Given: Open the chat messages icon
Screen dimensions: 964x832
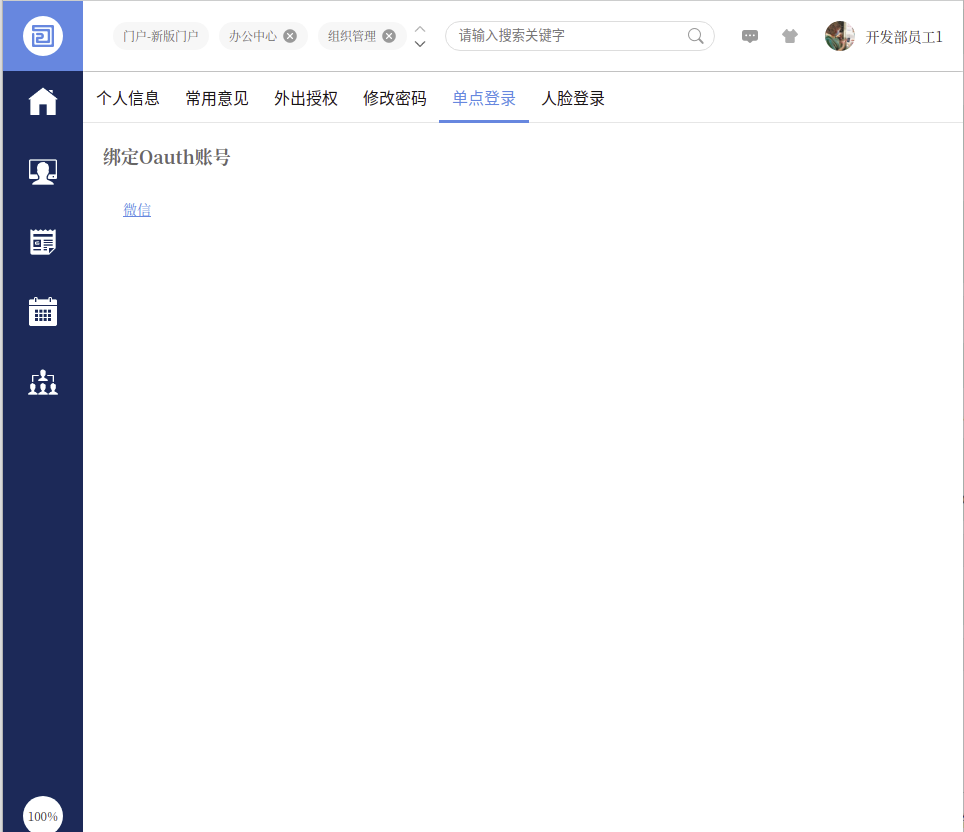Looking at the screenshot, I should (x=749, y=36).
